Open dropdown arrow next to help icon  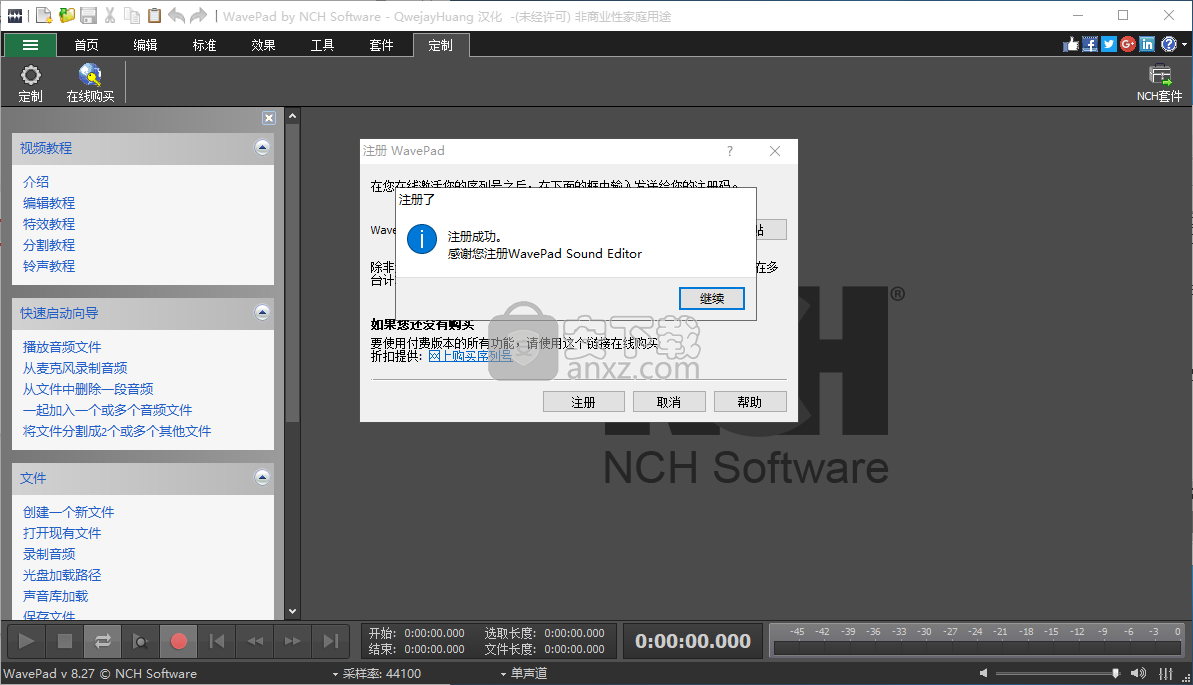(x=1185, y=45)
